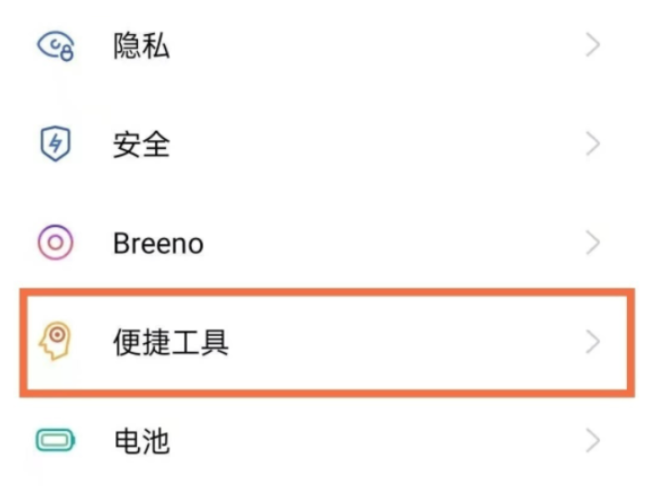Tap the chevron in 便捷工具 row
Viewport: 649px width, 490px height.
click(593, 343)
